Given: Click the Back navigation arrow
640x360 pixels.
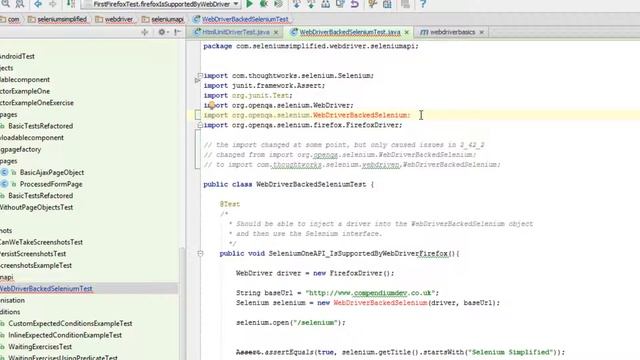Looking at the screenshot, I should click(x=38, y=4).
